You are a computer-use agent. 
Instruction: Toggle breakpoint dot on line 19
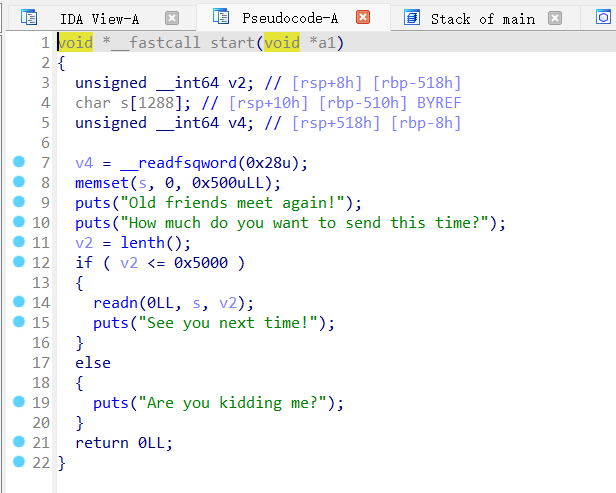point(18,402)
